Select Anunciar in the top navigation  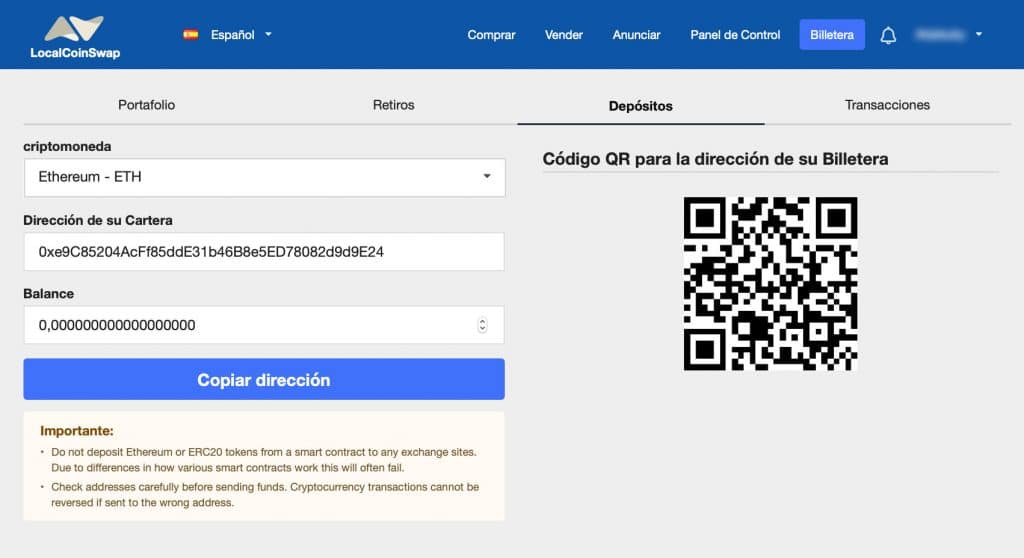[x=636, y=35]
